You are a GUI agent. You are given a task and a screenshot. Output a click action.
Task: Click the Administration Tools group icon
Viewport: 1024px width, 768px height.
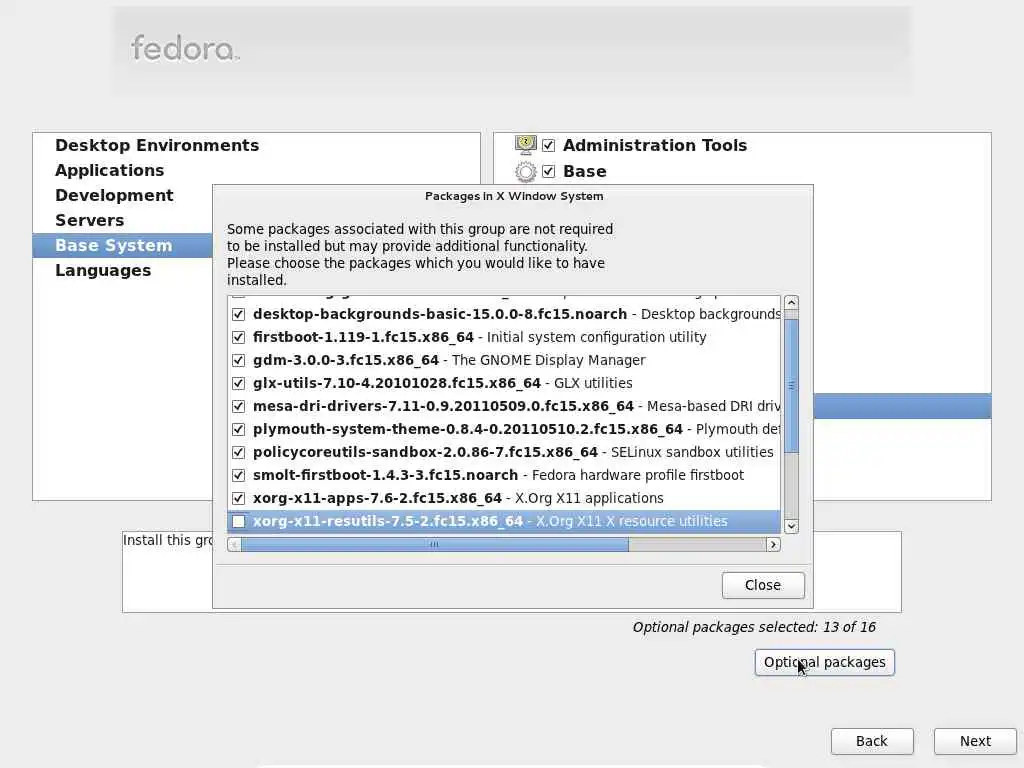tap(526, 145)
